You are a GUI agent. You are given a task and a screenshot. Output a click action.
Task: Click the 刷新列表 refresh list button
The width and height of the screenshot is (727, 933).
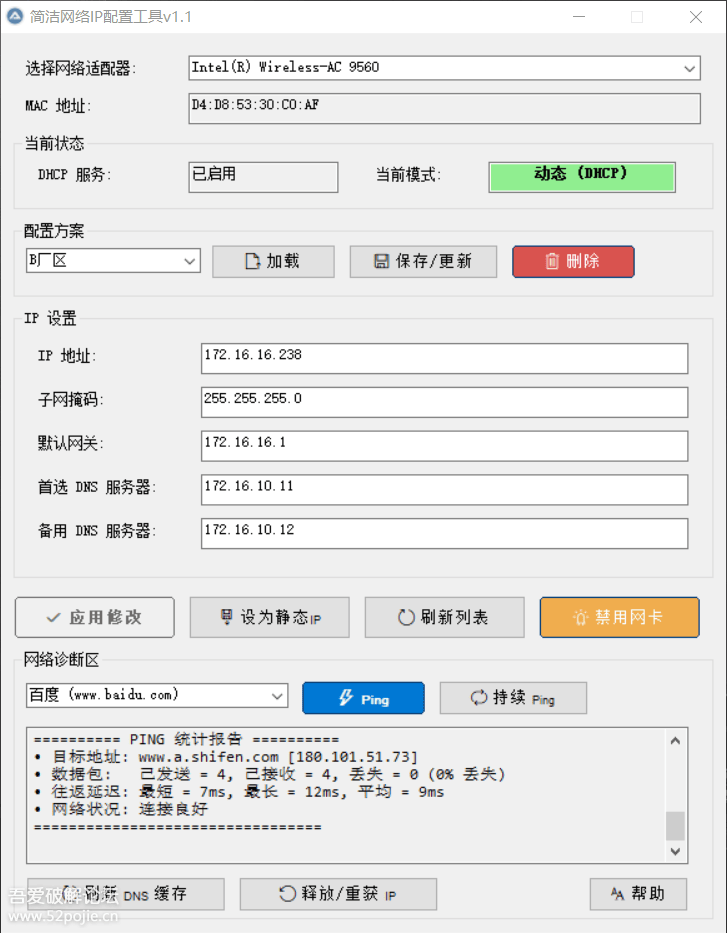coord(444,617)
